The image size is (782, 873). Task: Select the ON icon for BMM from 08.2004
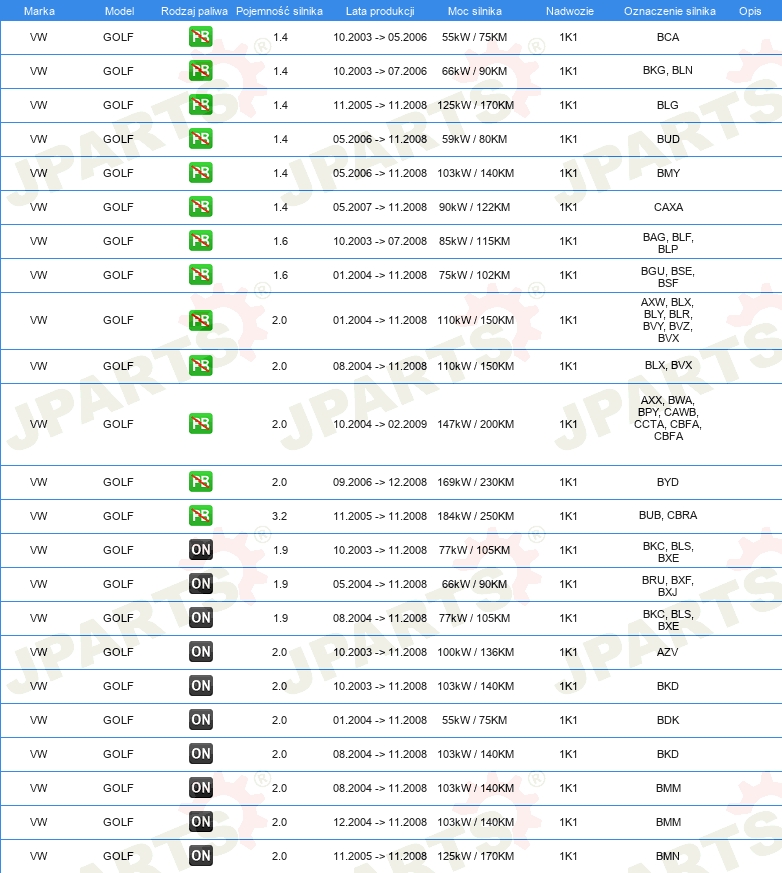pos(200,787)
